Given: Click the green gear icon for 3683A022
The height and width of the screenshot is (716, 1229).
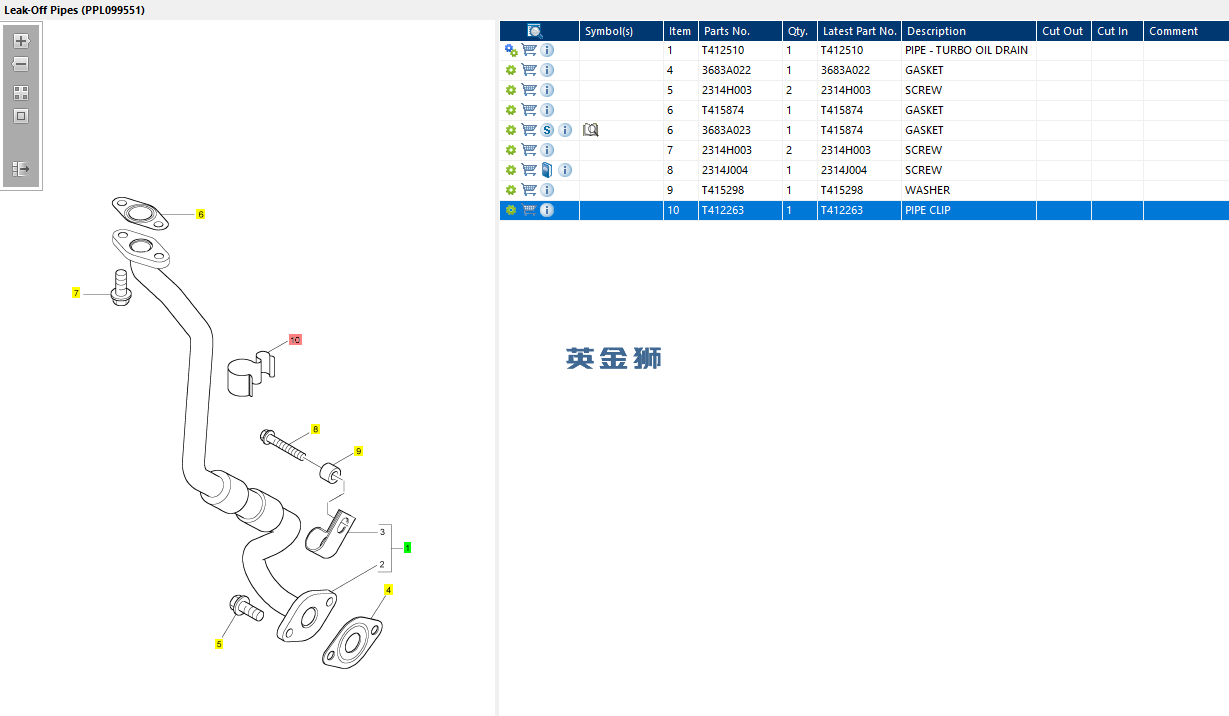Looking at the screenshot, I should point(511,70).
